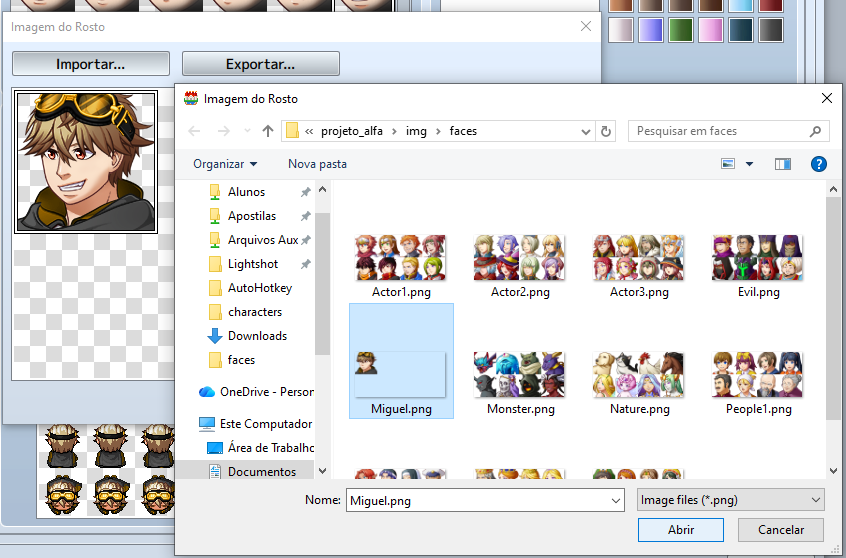Viewport: 846px width, 558px height.
Task: Click the Importar... button
Action: pyautogui.click(x=91, y=64)
